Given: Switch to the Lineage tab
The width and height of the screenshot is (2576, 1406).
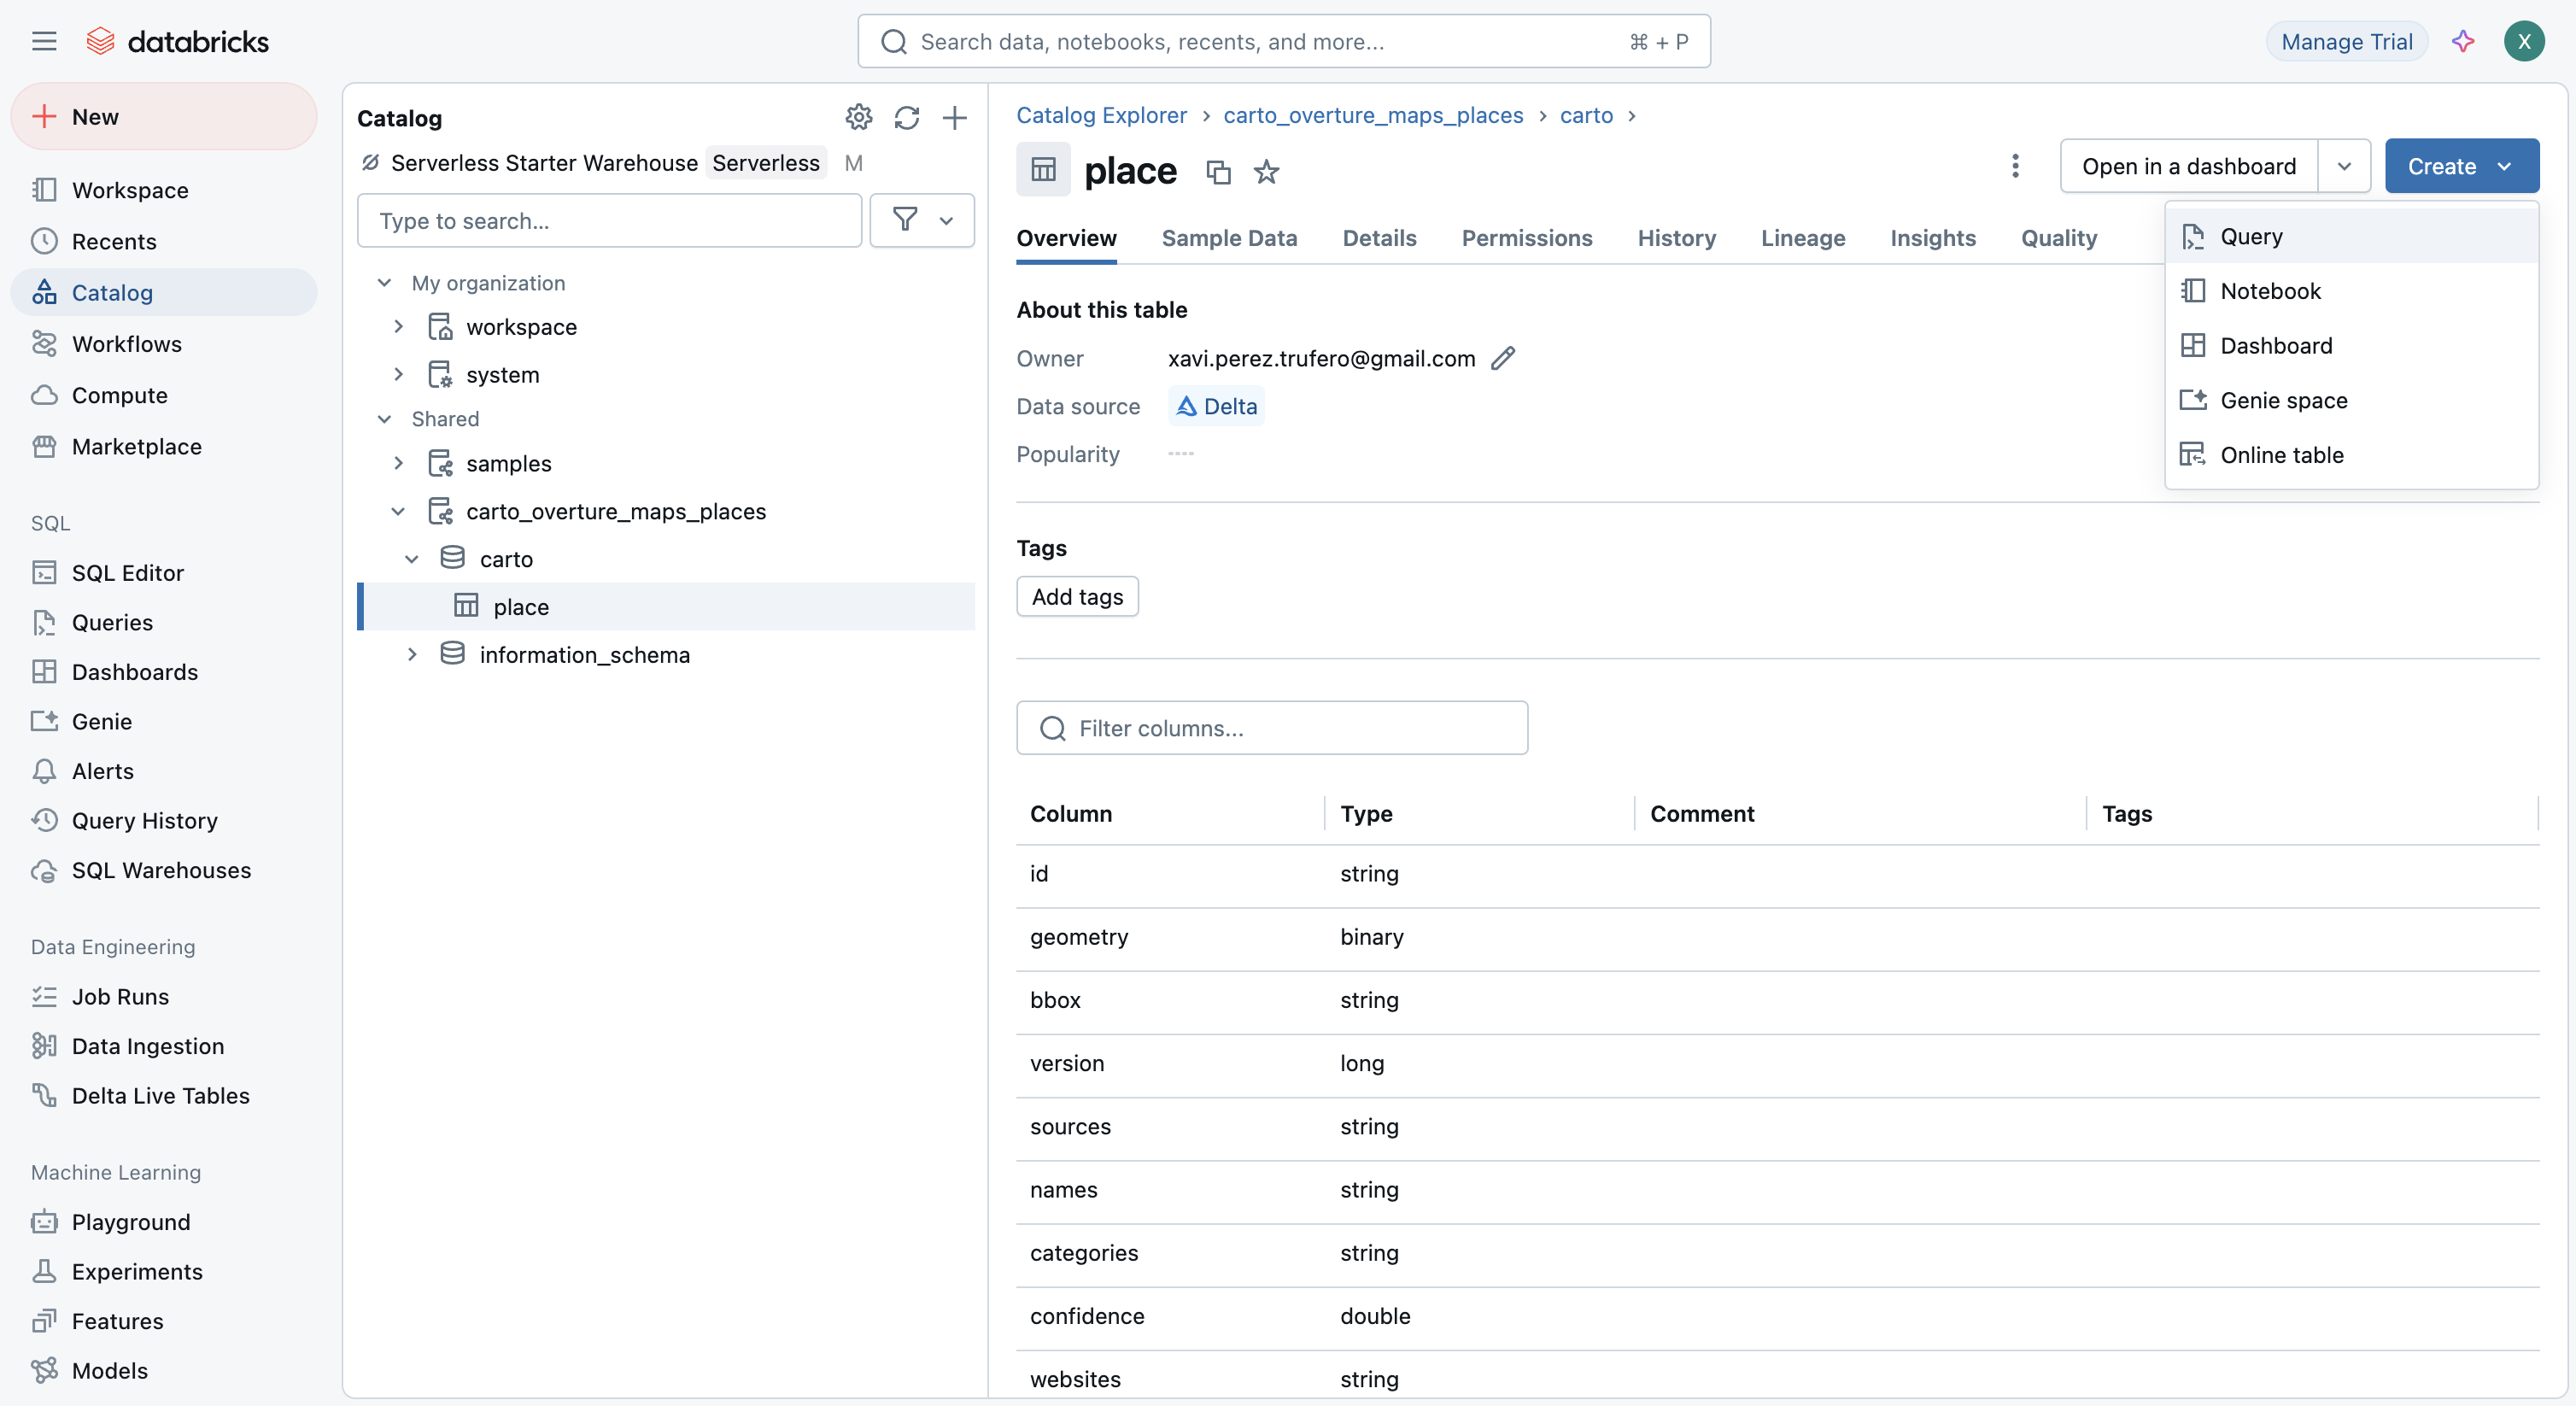Looking at the screenshot, I should (1802, 238).
